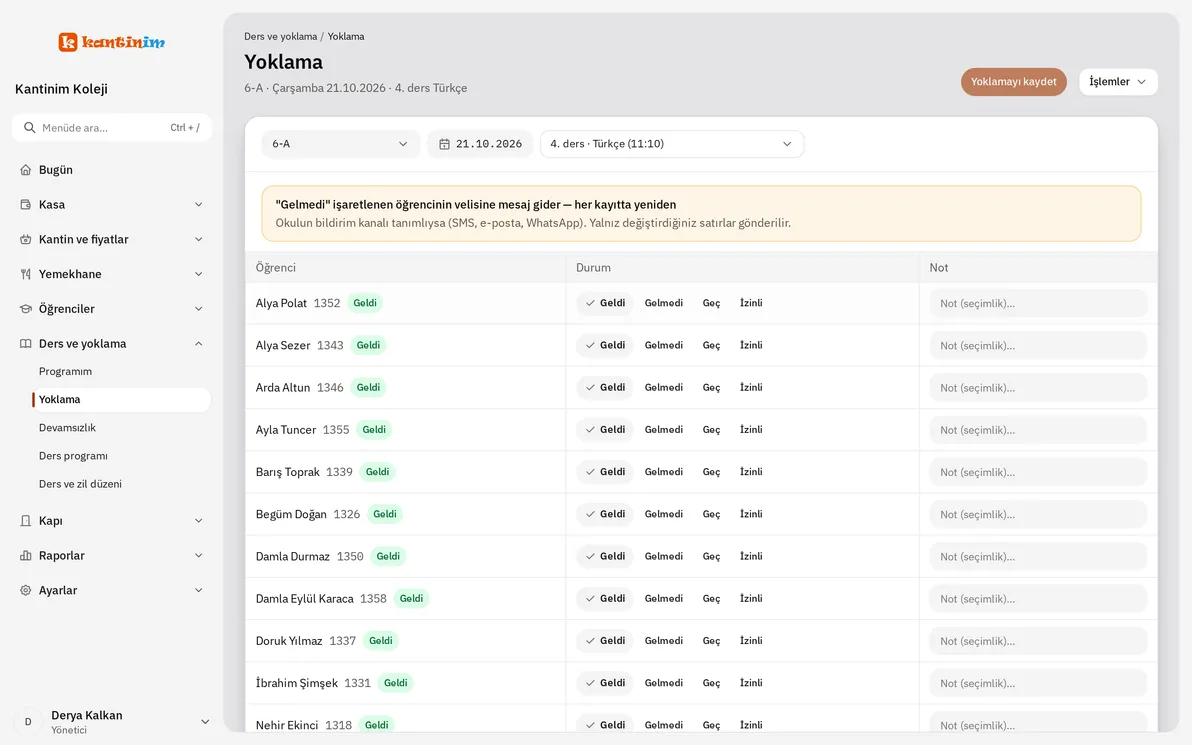Open the 4. ders Türkçe lesson dropdown
Viewport: 1192px width, 745px height.
pos(672,144)
